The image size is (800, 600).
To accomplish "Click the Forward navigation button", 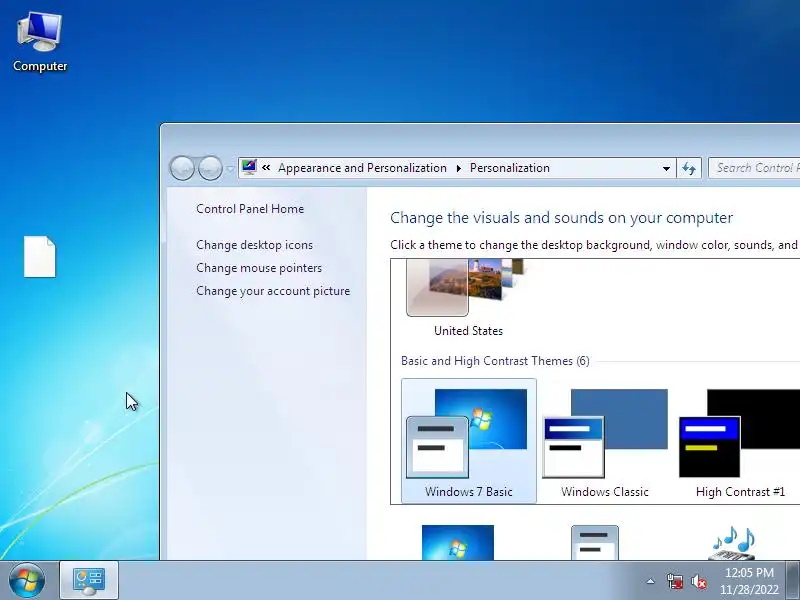I will 210,168.
